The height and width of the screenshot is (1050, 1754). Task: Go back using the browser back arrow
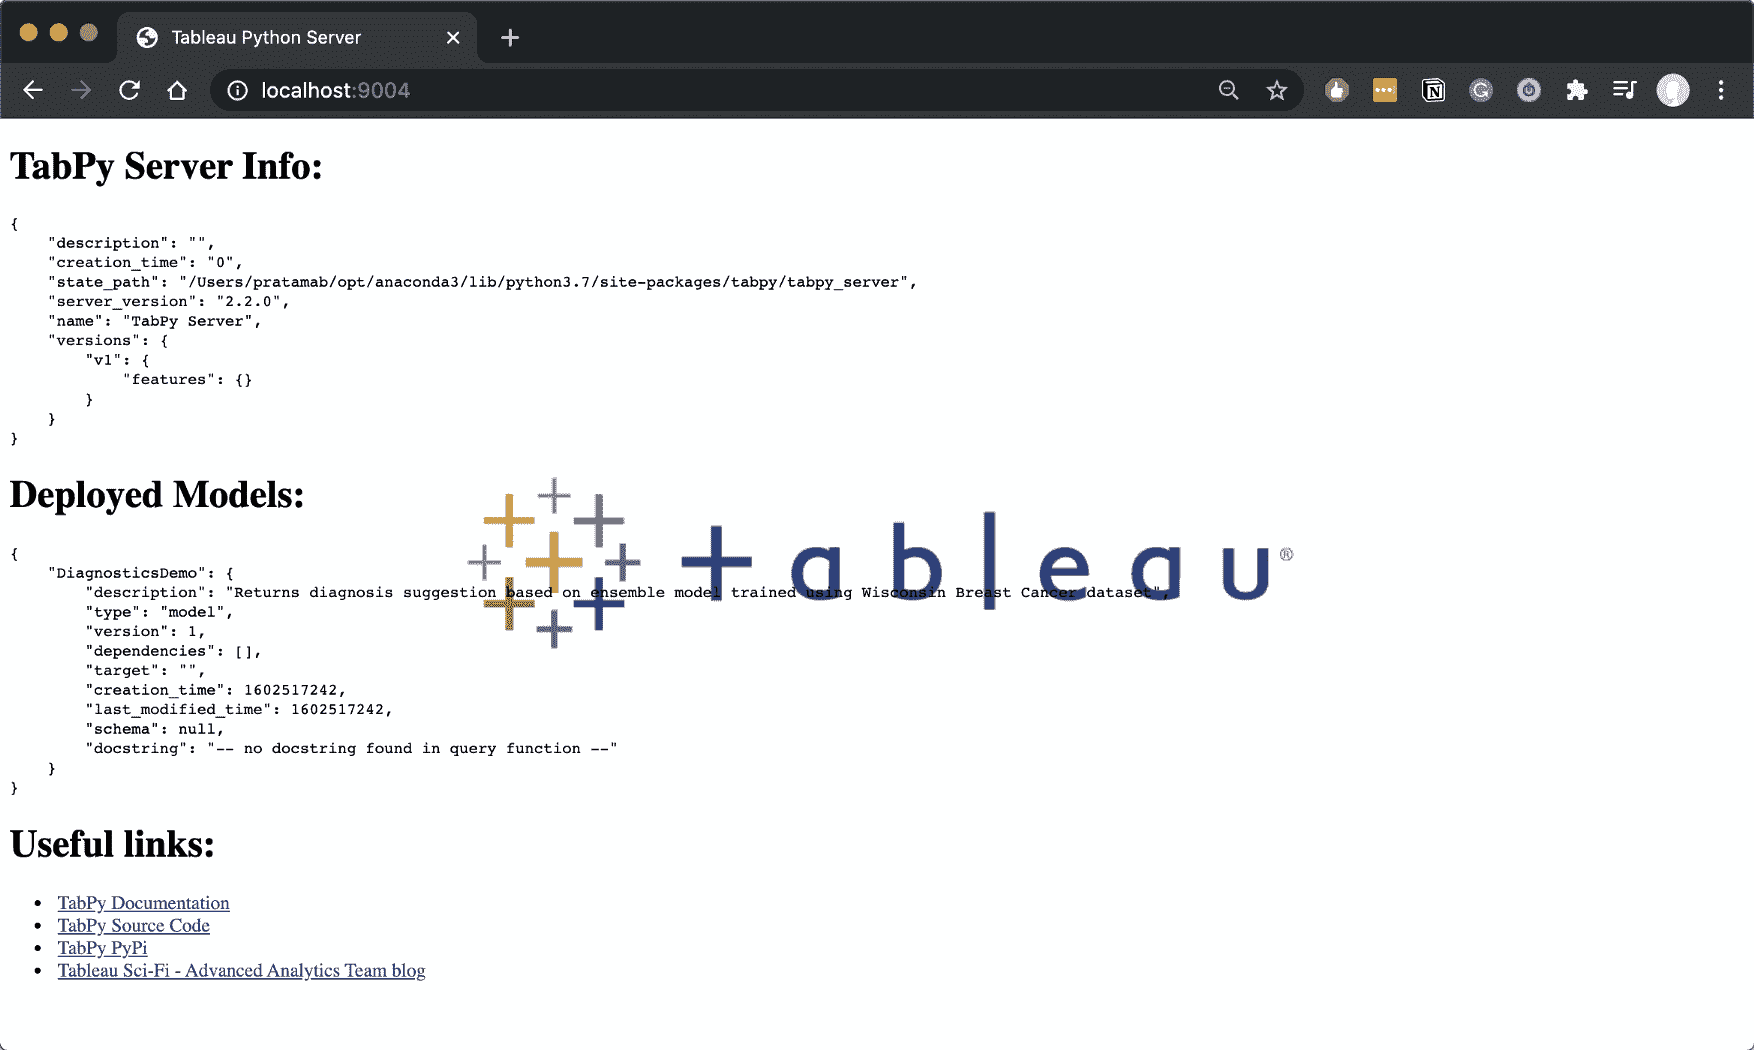tap(33, 90)
